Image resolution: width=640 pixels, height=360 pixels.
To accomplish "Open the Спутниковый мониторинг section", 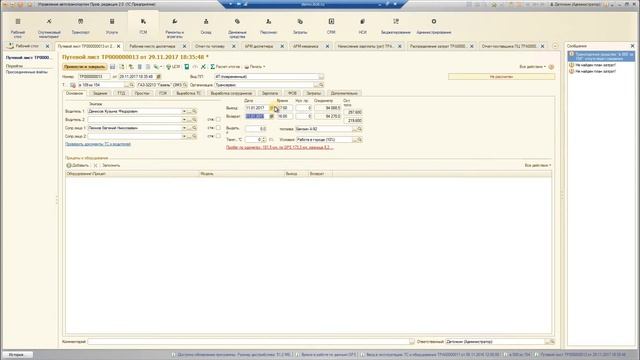I will (x=49, y=27).
